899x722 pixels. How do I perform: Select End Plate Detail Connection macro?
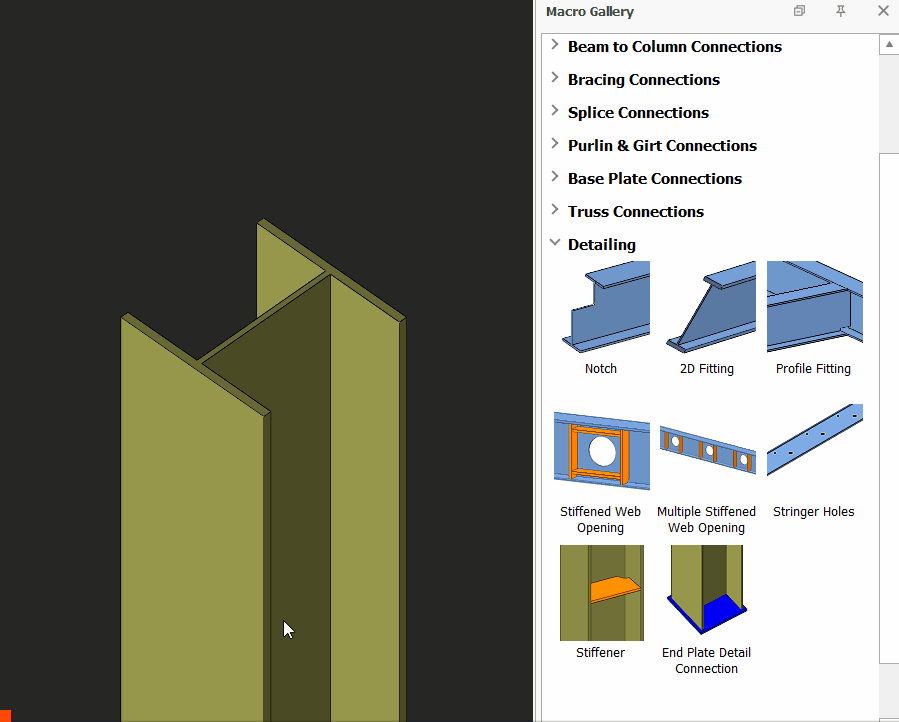[x=707, y=590]
